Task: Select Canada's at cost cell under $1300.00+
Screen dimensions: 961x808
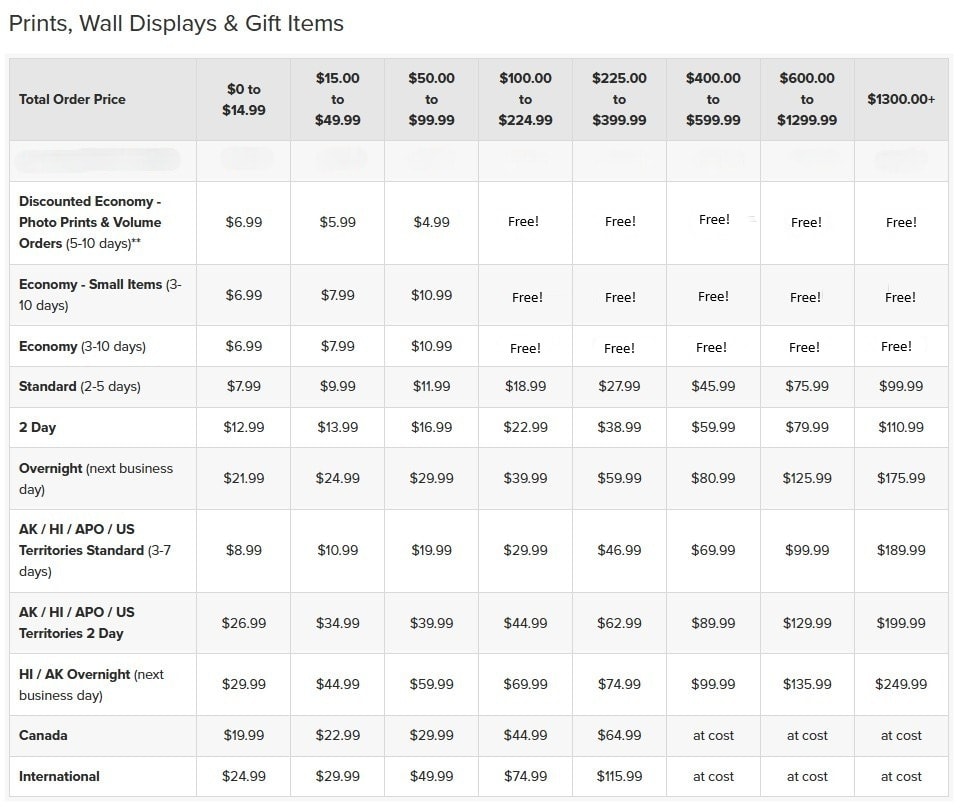Action: 901,735
